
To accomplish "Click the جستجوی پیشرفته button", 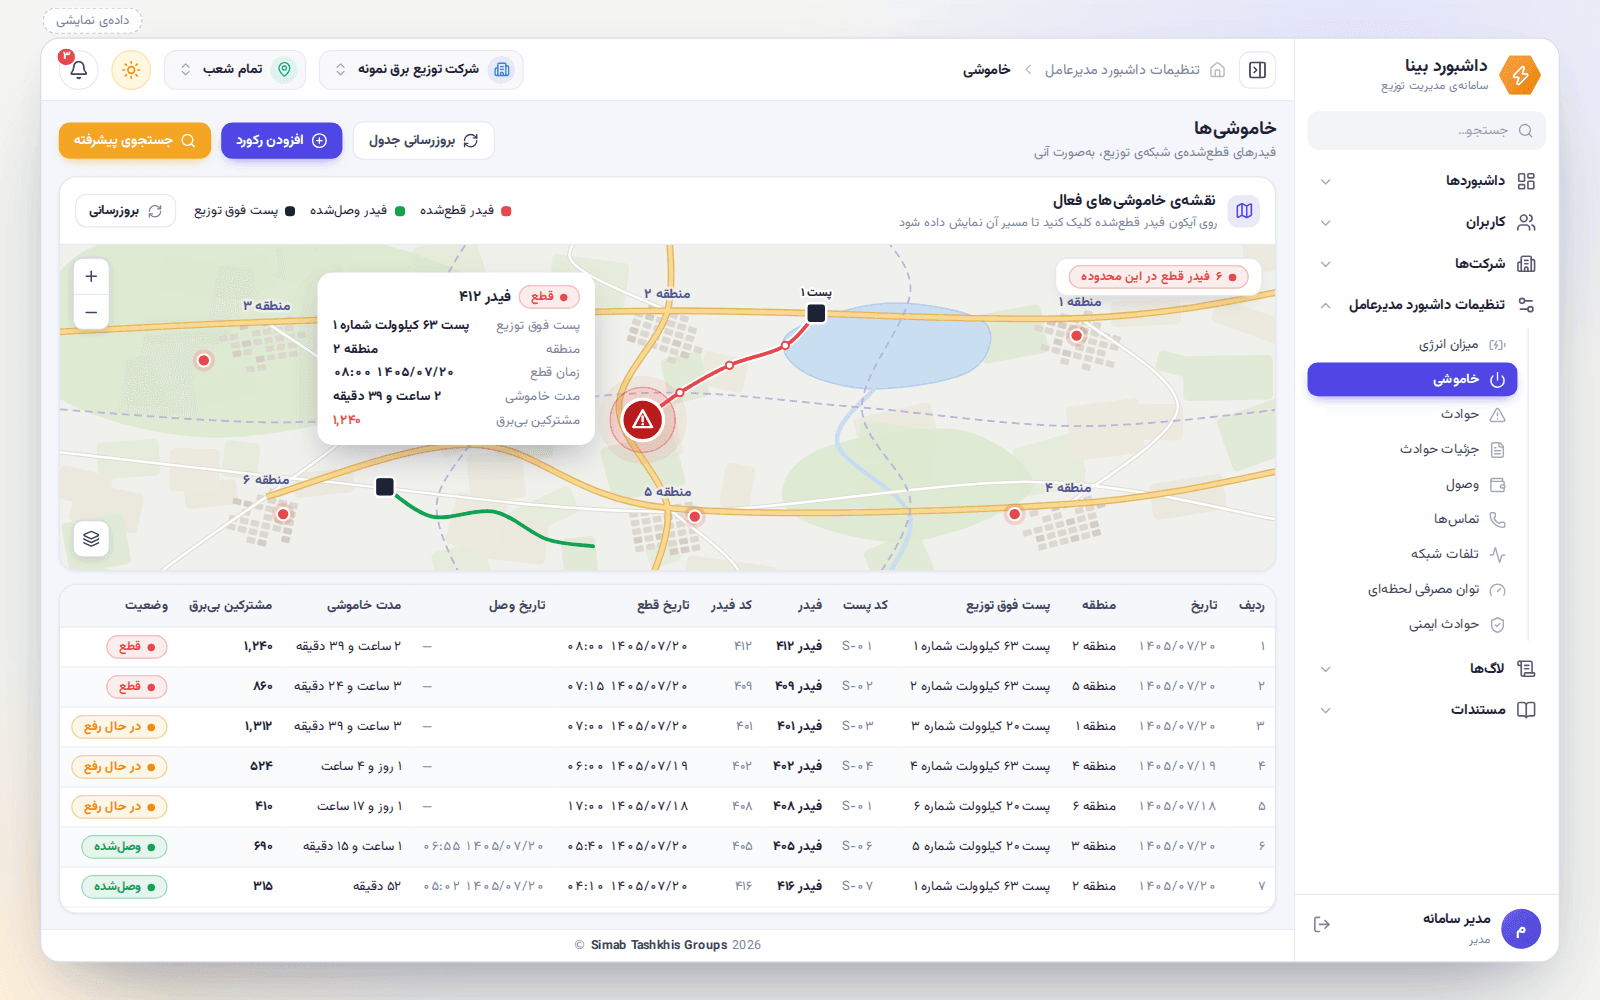I will coord(135,141).
